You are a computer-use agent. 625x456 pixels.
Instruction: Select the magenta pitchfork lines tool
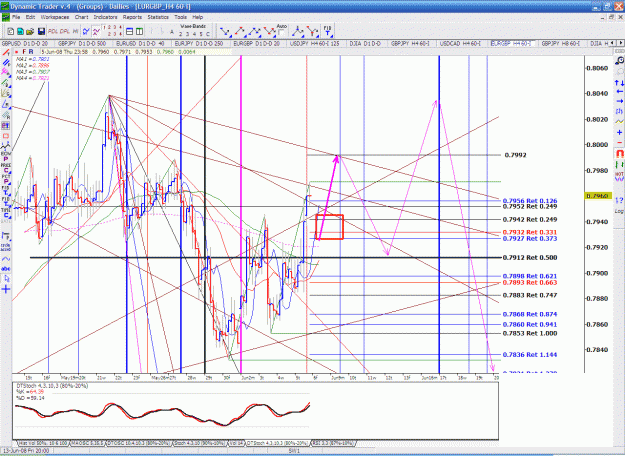(6, 72)
